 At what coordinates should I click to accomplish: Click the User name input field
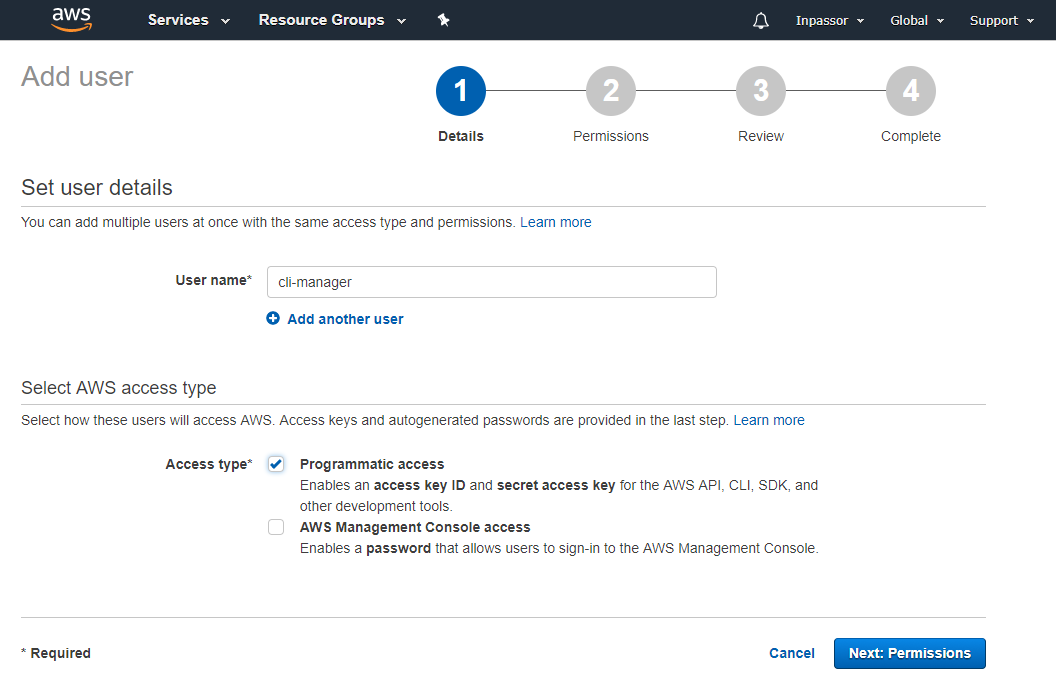point(491,282)
